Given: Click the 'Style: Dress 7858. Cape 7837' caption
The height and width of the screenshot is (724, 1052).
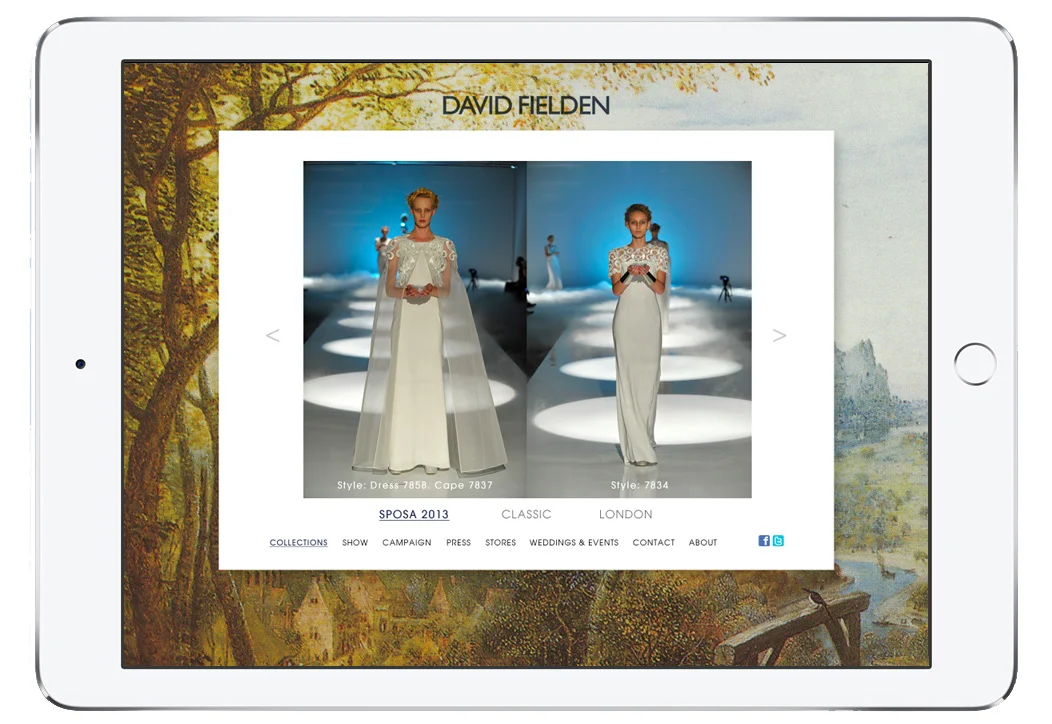Looking at the screenshot, I should point(415,484).
